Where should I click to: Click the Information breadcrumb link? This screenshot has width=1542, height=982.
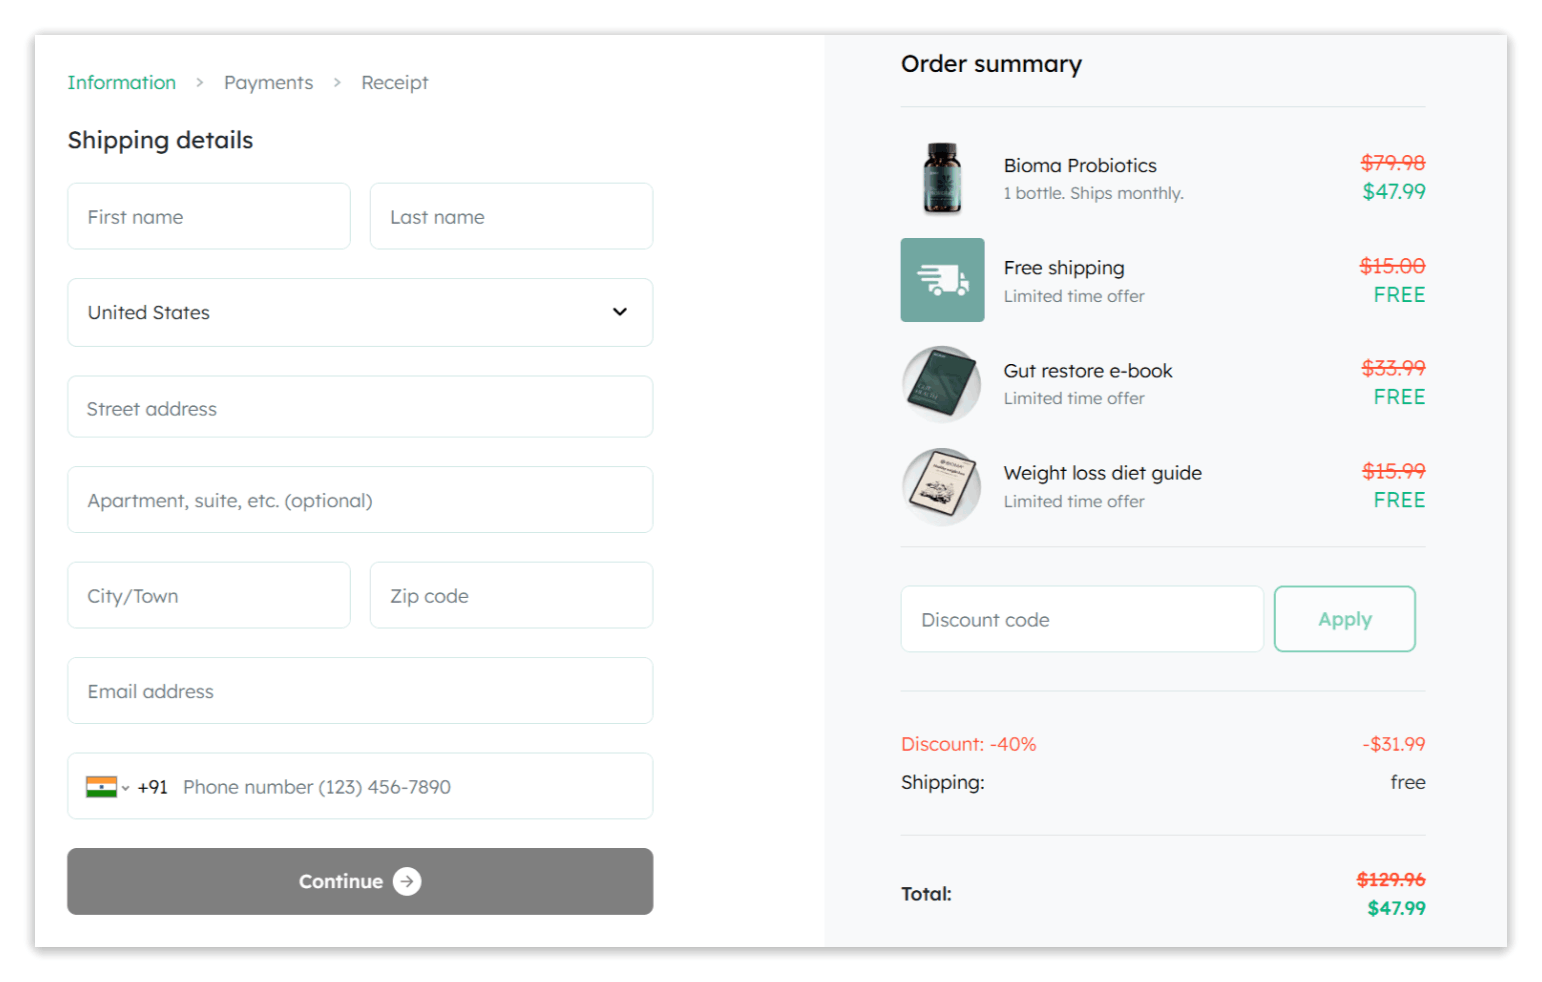click(x=121, y=82)
